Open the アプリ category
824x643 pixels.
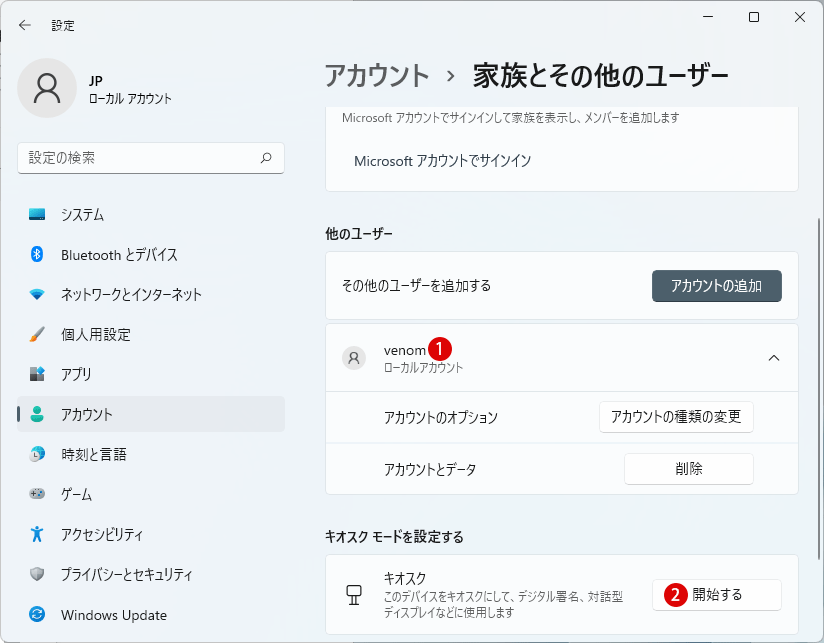pos(151,374)
